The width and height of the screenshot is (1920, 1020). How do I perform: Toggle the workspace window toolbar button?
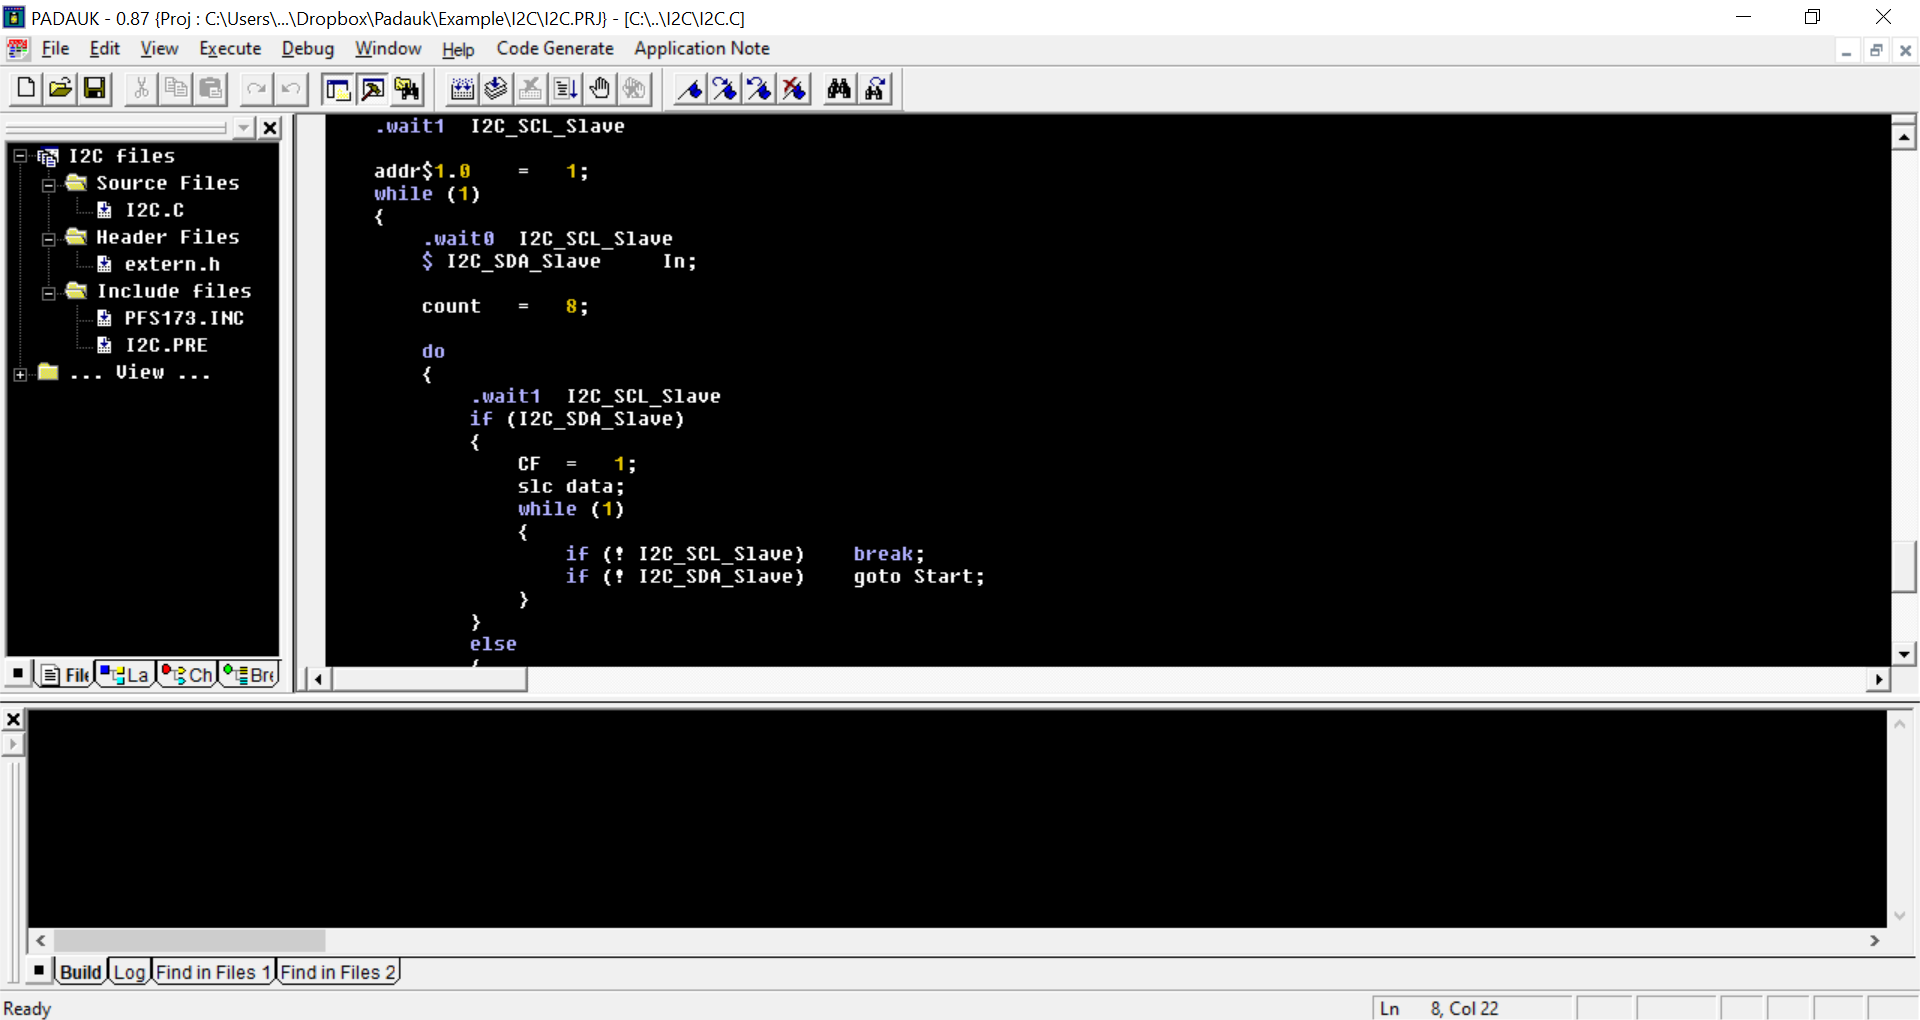(x=338, y=89)
